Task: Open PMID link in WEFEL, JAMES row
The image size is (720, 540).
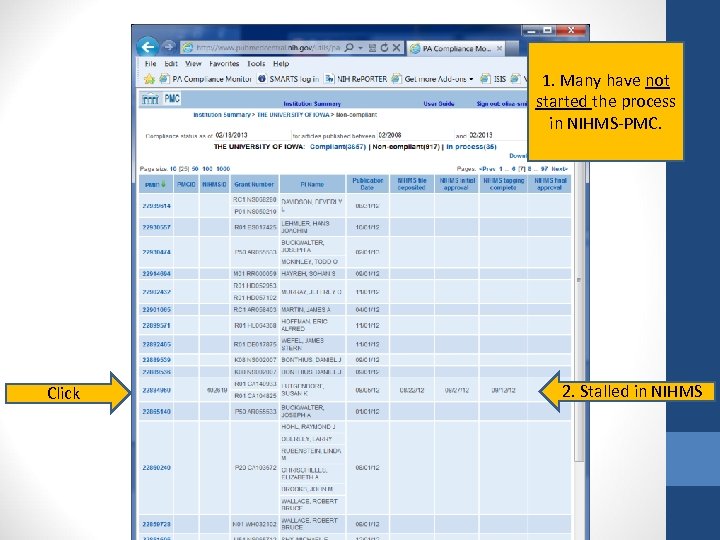Action: [157, 344]
